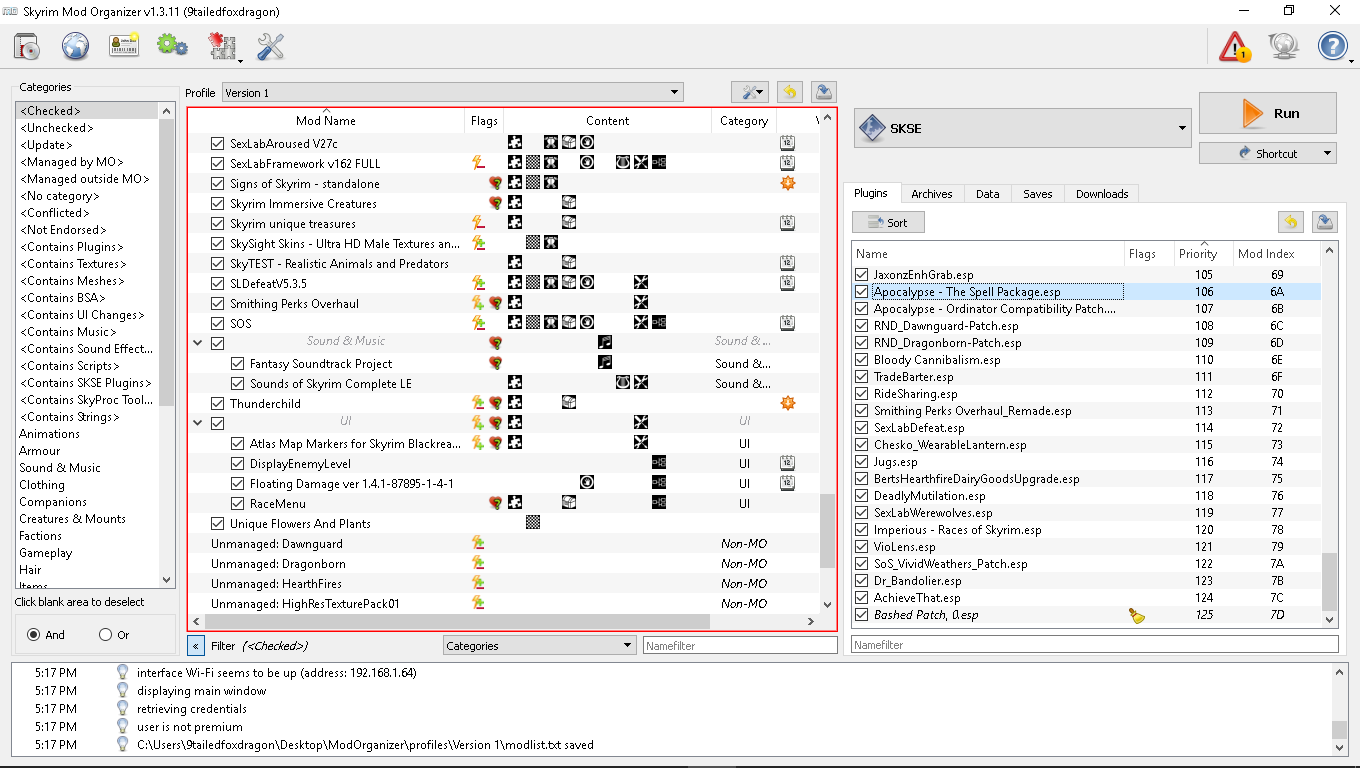
Task: Disable the Thunderchild mod checkbox
Action: [x=218, y=404]
